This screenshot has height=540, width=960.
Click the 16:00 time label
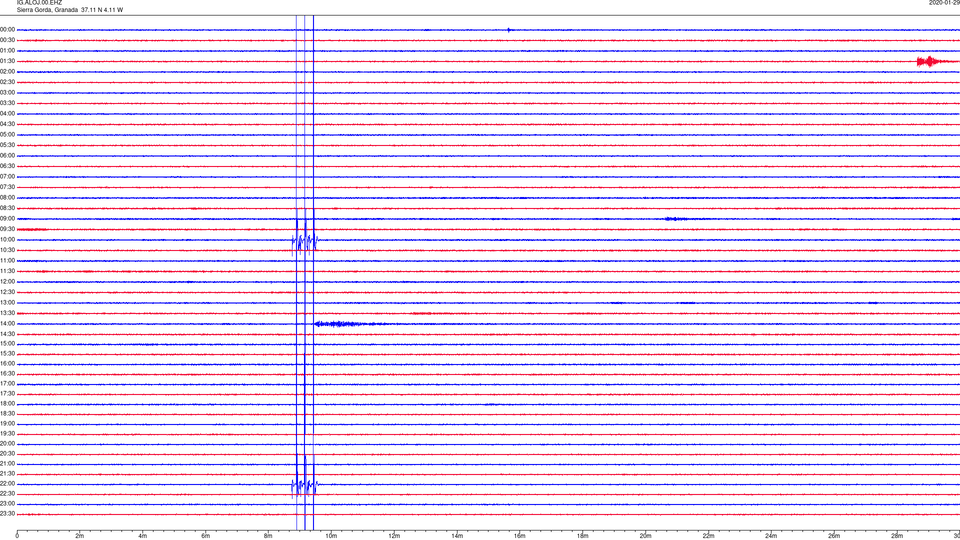[x=7, y=364]
